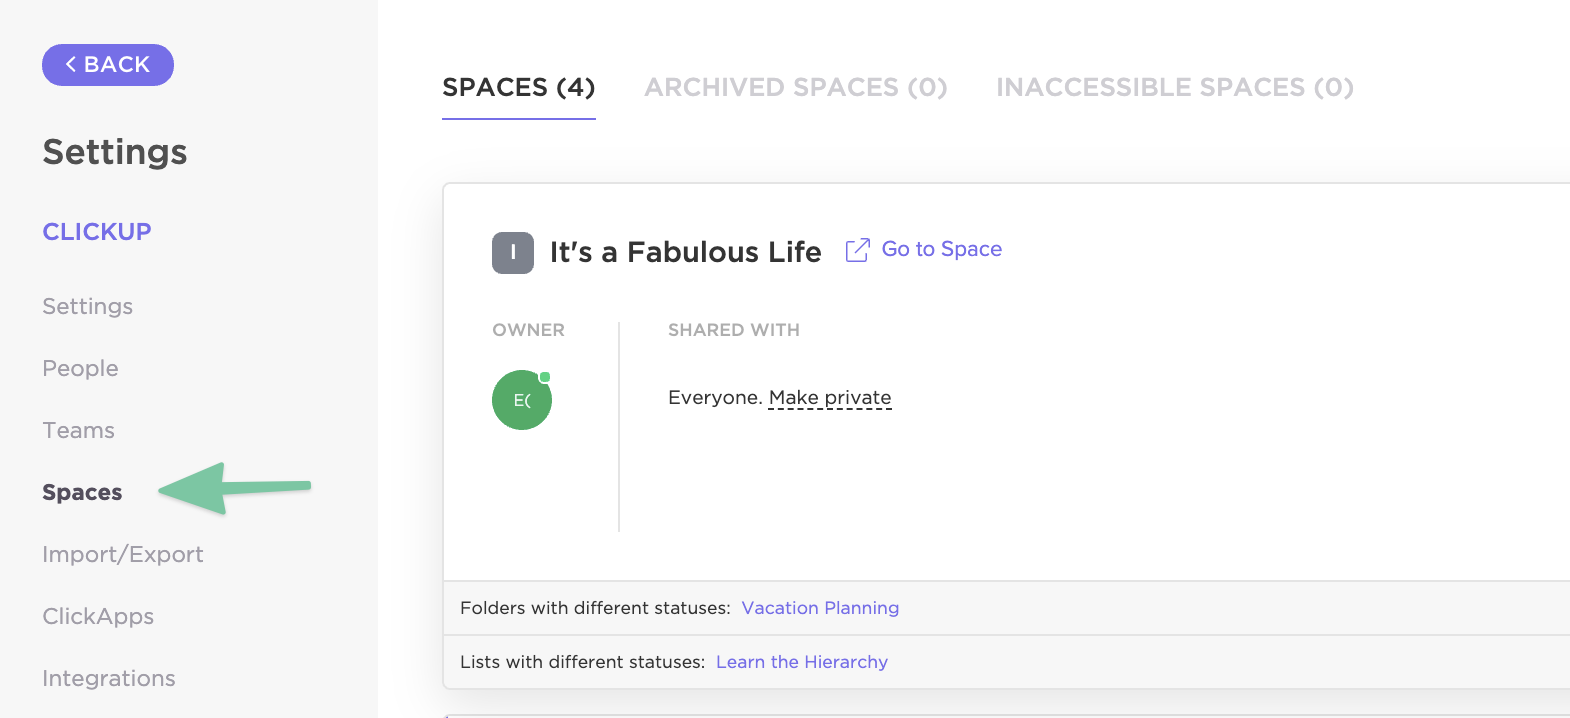Go to the People settings page

point(80,369)
